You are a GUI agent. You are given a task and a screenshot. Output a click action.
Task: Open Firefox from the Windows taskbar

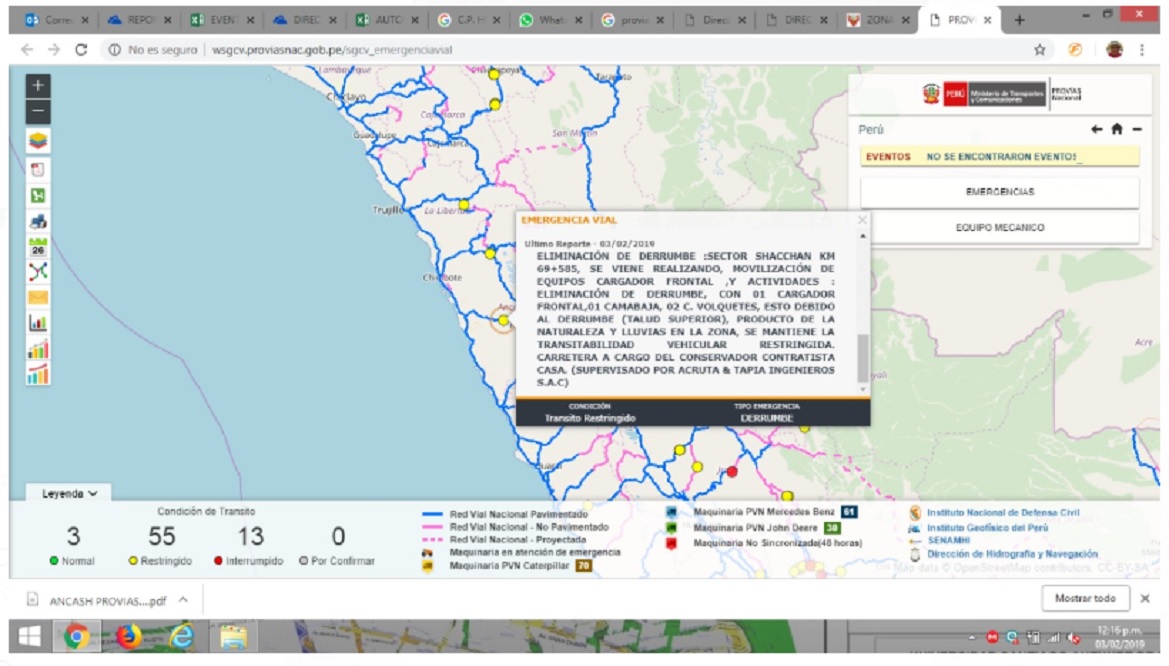[x=129, y=637]
